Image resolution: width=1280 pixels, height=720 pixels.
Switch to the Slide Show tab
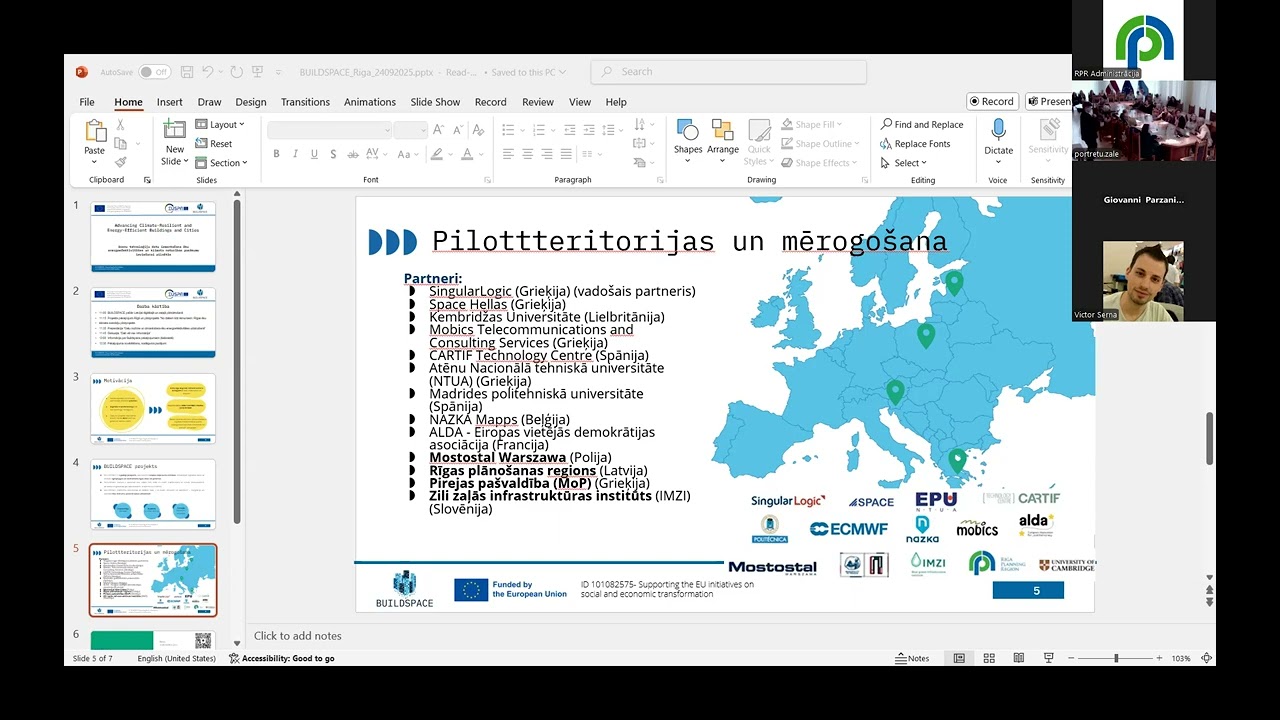click(435, 102)
